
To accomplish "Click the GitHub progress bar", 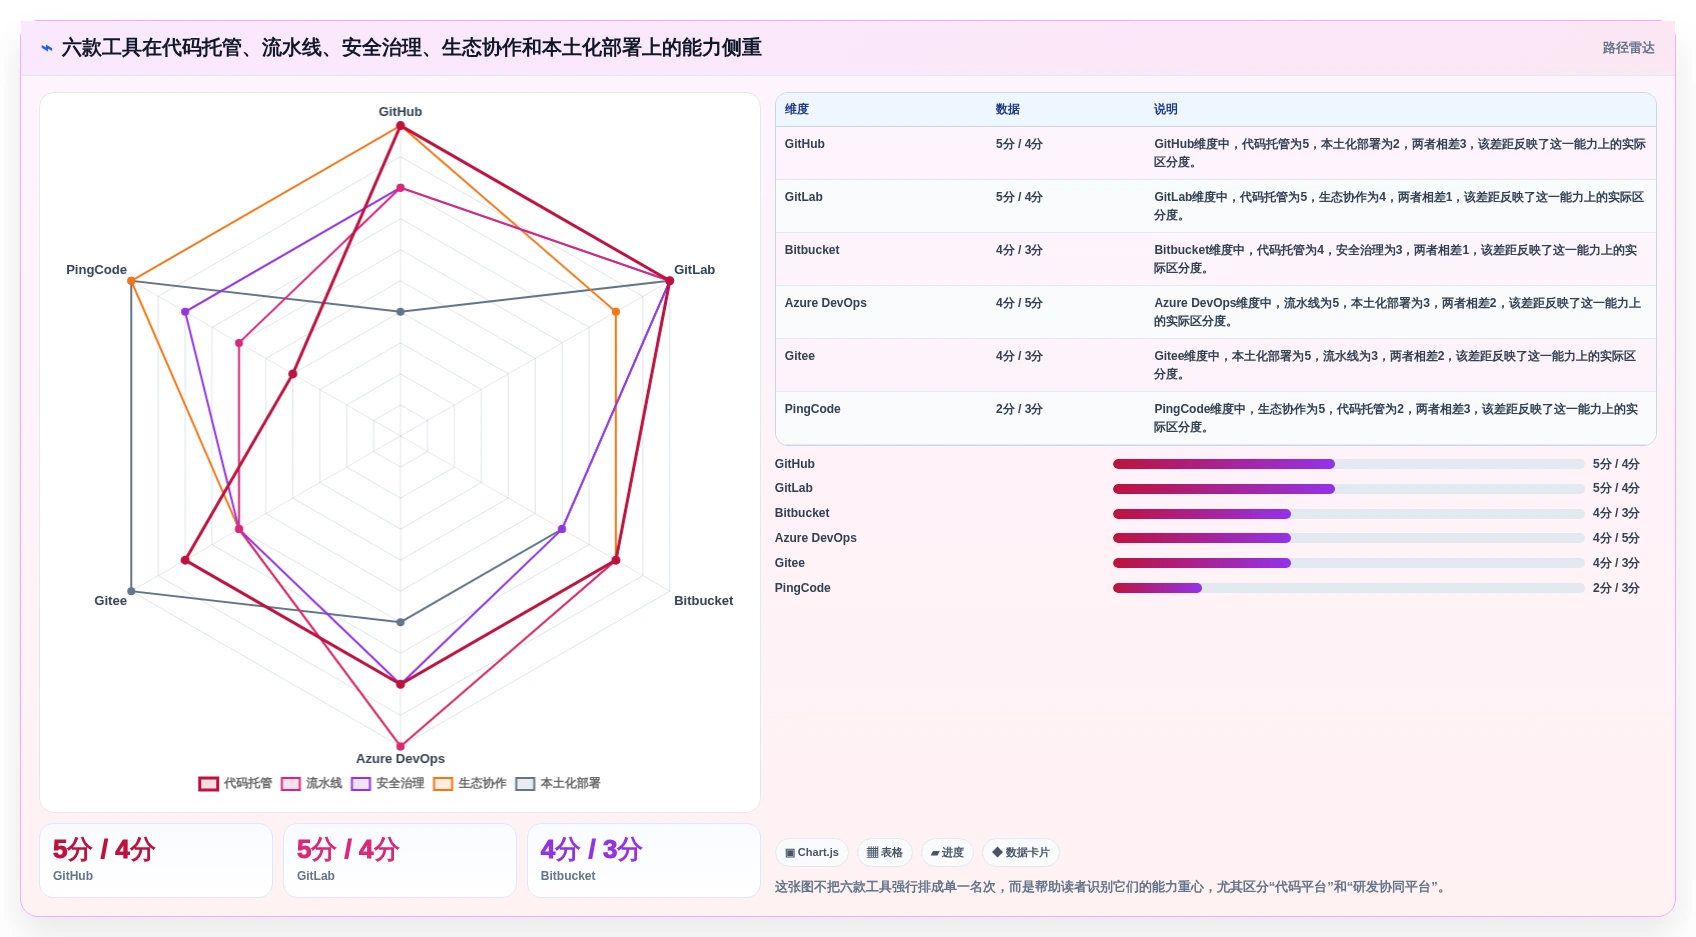I will [x=1348, y=464].
